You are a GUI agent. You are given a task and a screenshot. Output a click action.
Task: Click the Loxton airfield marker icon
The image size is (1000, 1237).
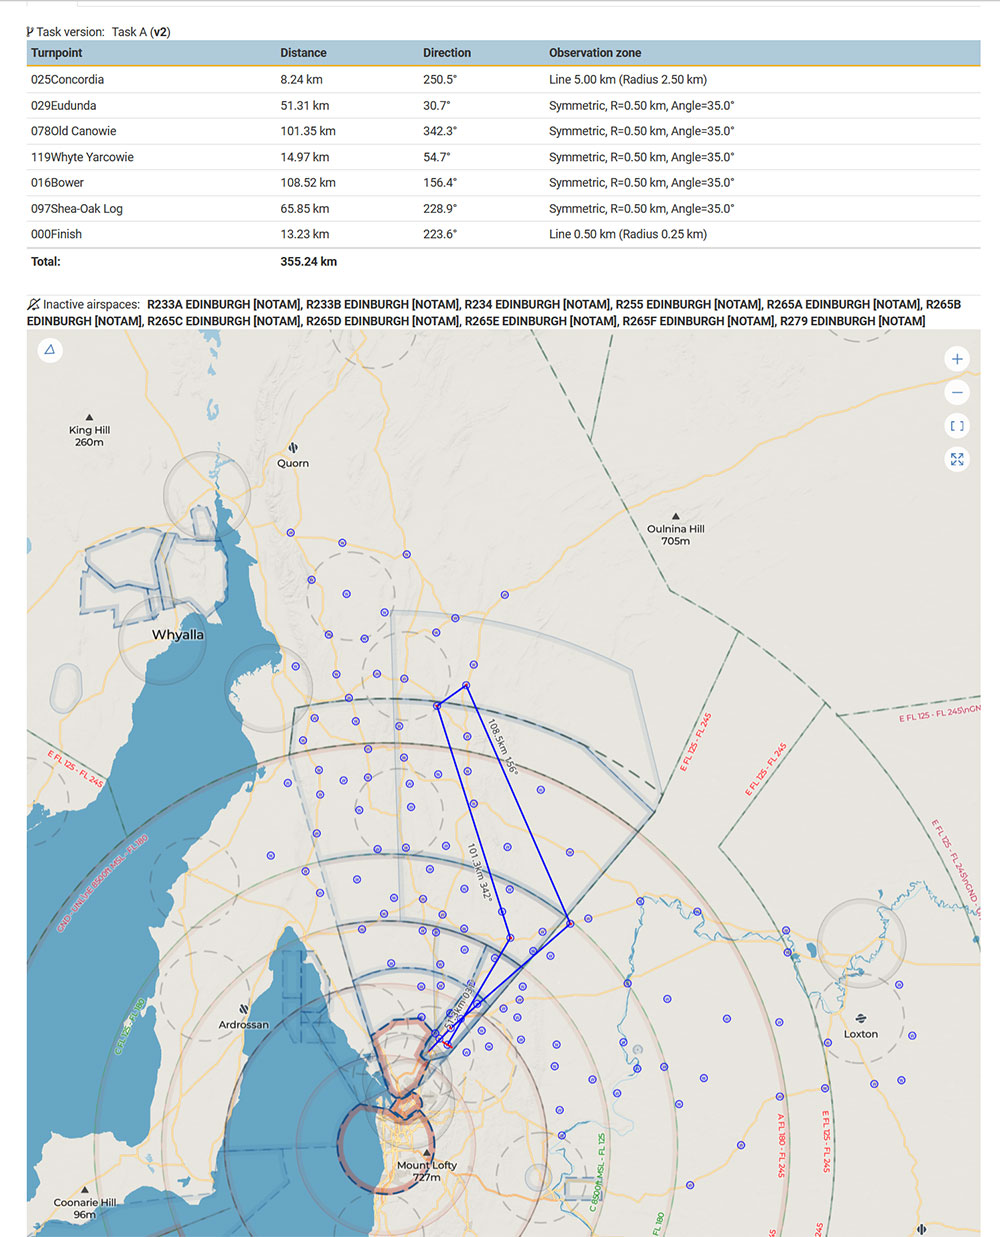point(861,1019)
